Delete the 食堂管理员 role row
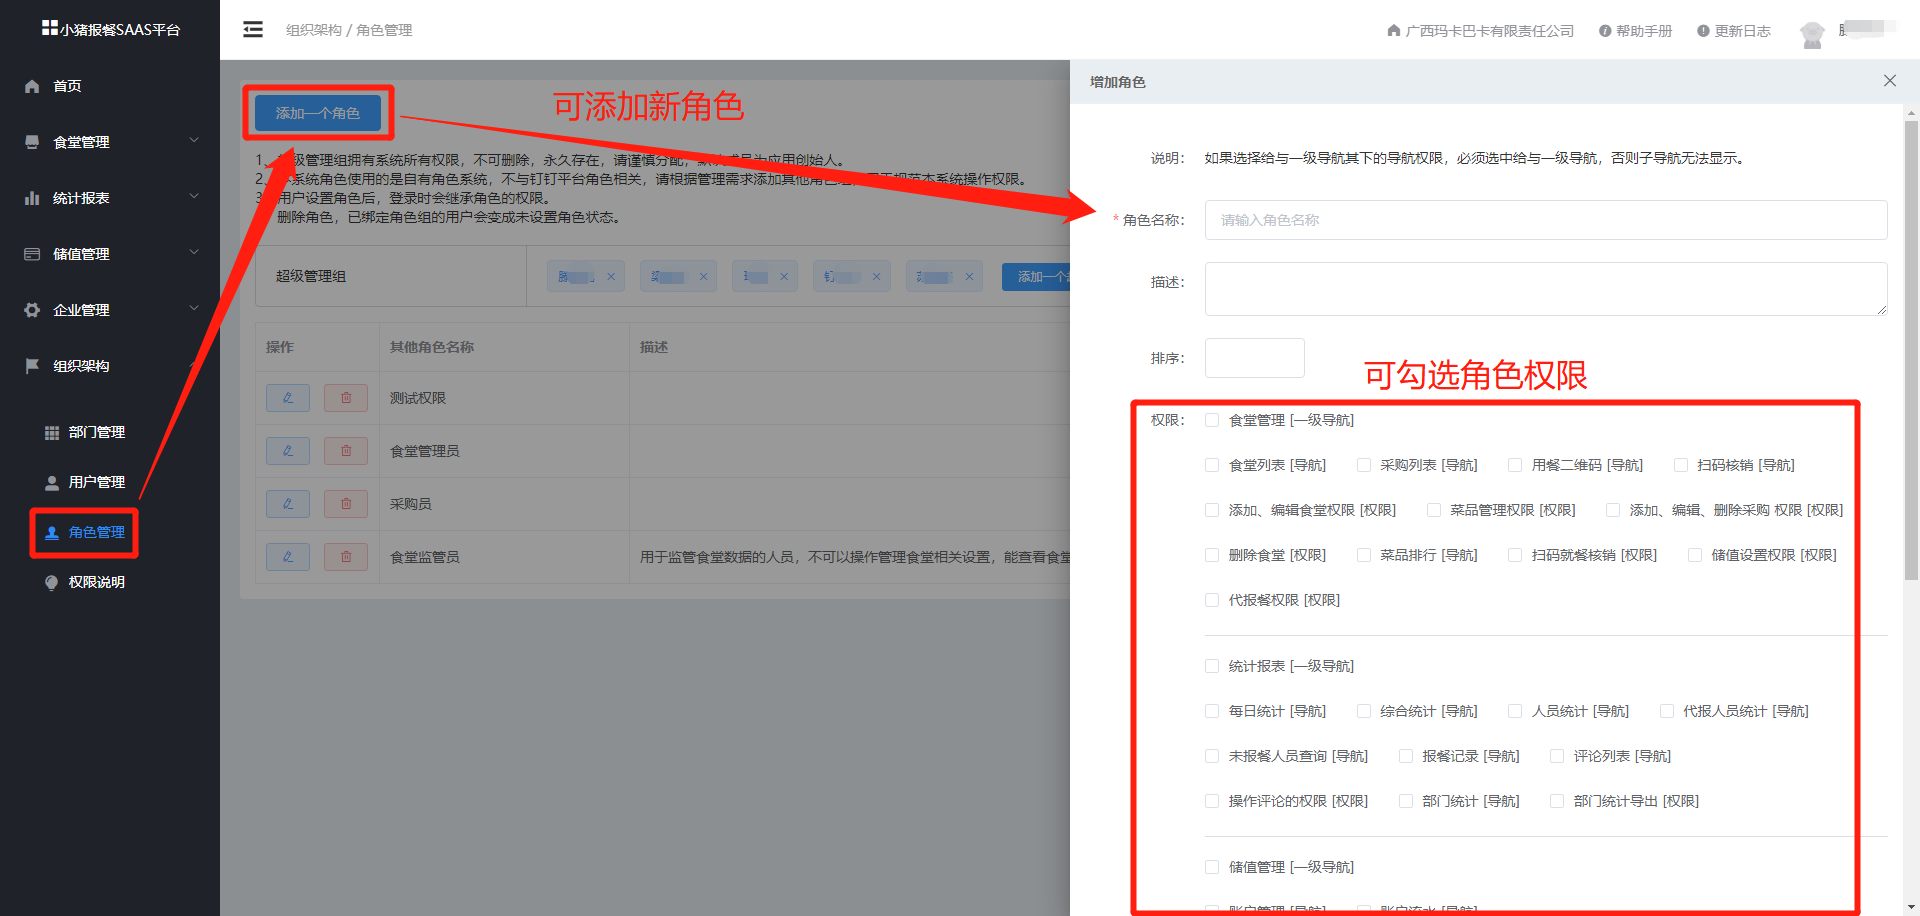This screenshot has width=1920, height=916. tap(346, 451)
